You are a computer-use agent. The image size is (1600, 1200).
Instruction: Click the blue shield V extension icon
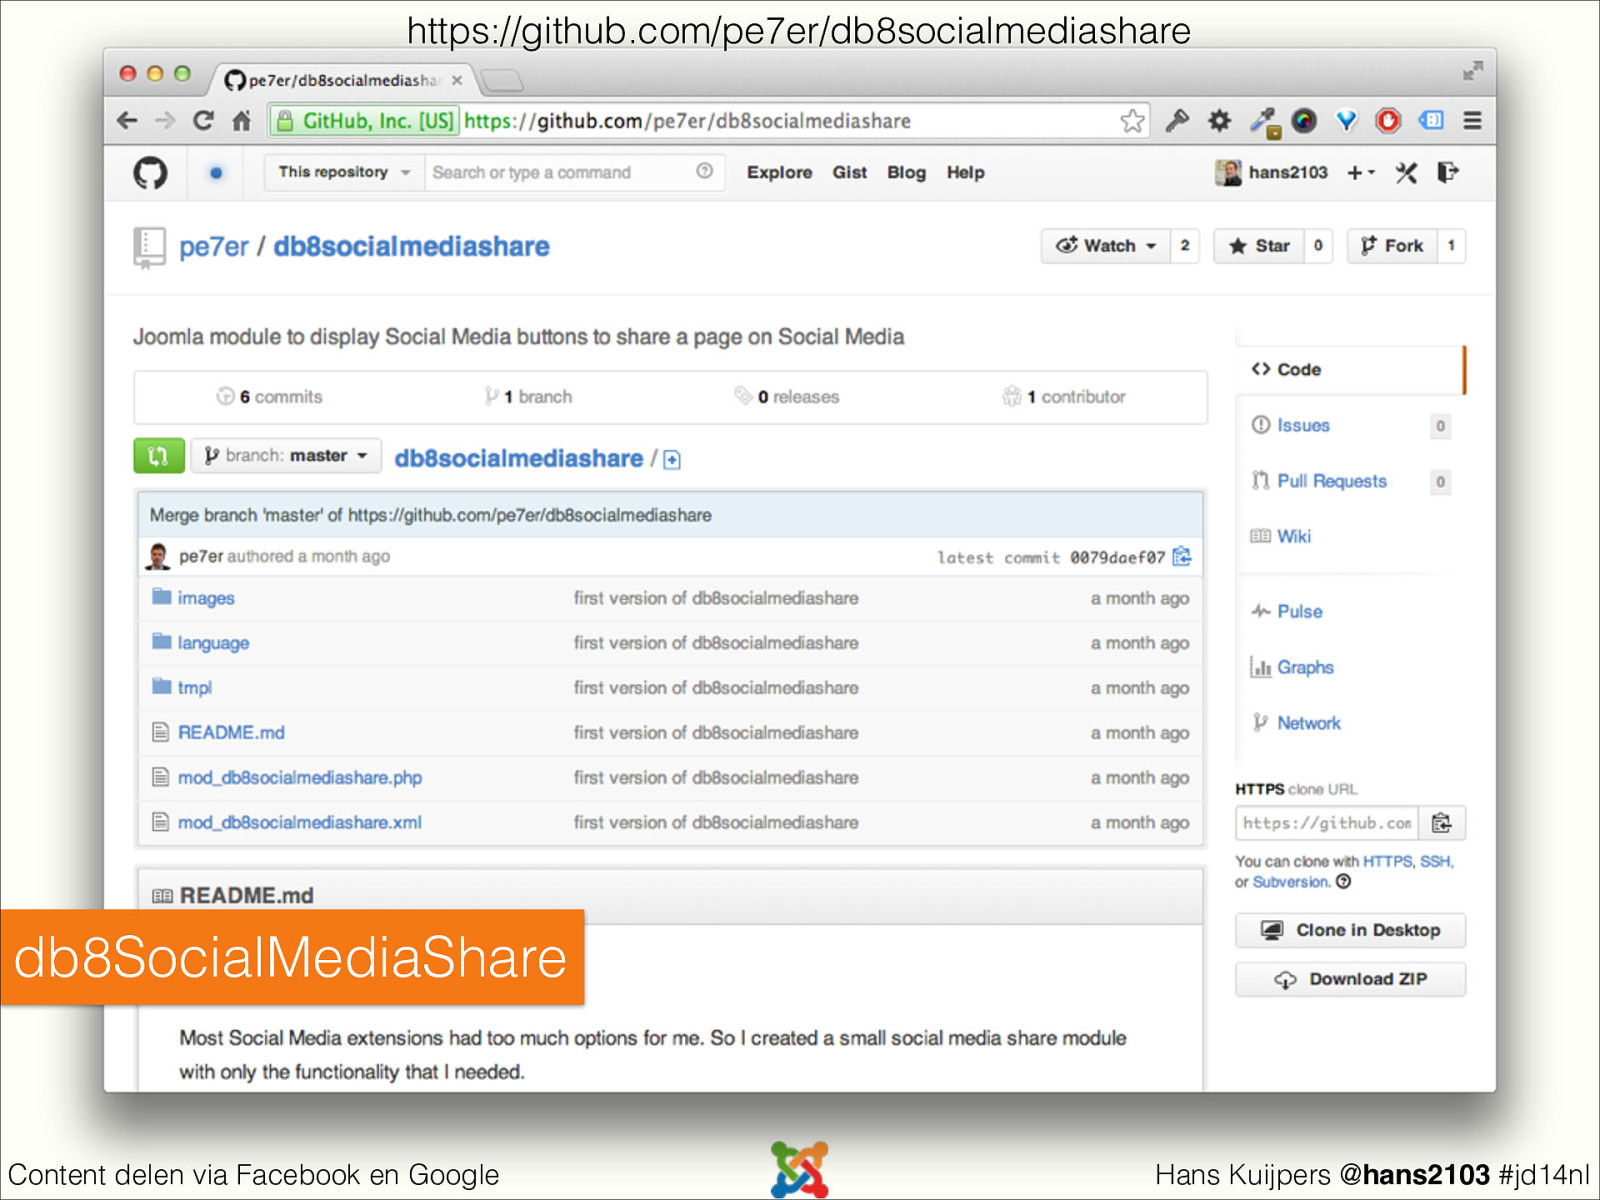point(1347,121)
